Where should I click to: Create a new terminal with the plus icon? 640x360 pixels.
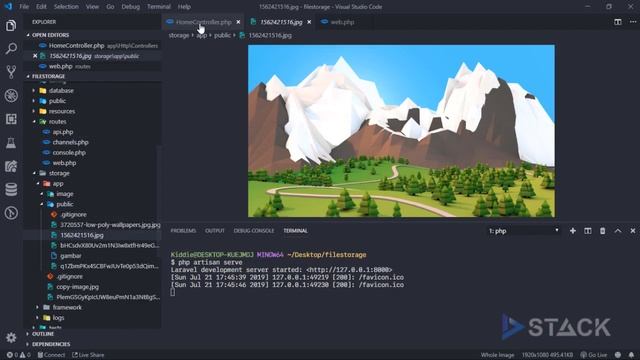click(x=573, y=231)
